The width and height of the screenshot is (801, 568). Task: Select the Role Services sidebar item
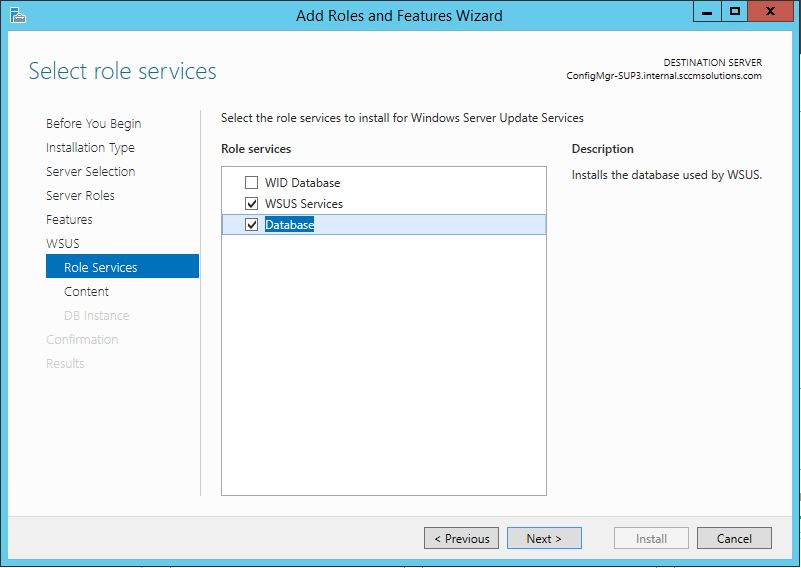click(100, 268)
